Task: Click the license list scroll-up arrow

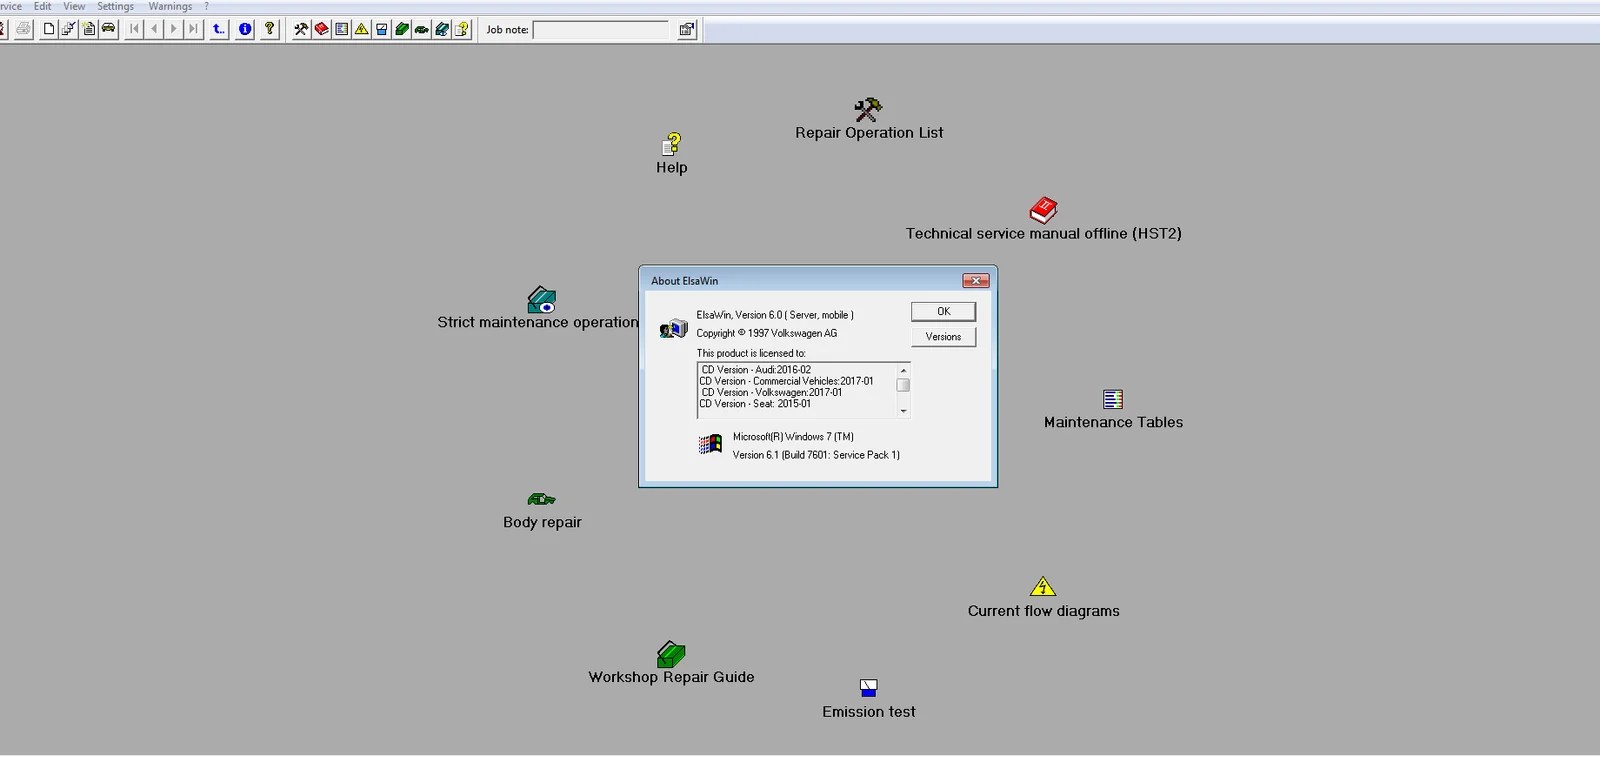Action: click(903, 370)
